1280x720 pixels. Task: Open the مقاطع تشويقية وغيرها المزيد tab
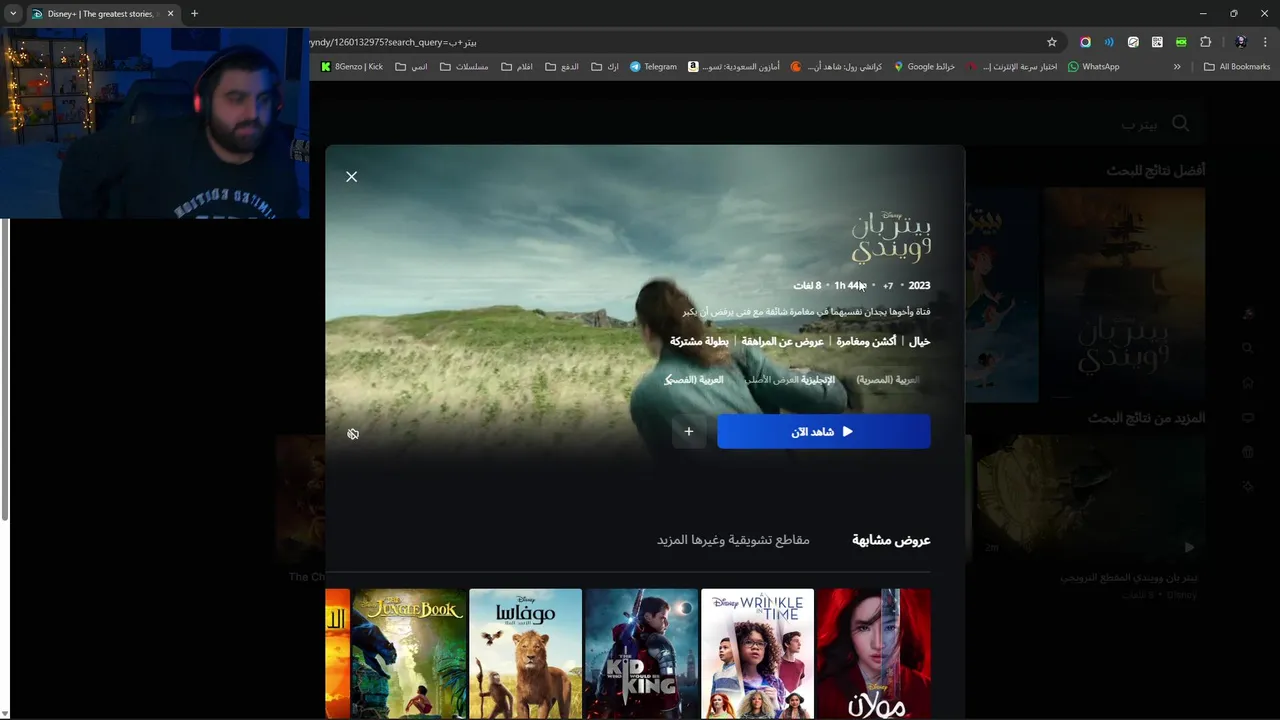(733, 540)
